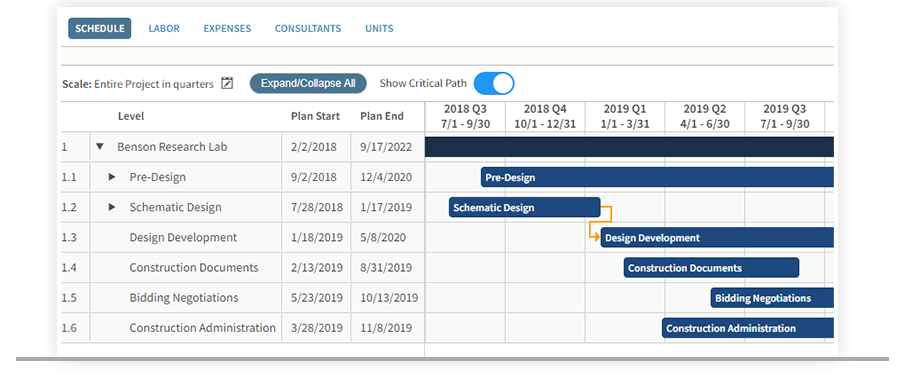The height and width of the screenshot is (385, 911).
Task: Click the Expand/Collapse All button
Action: coord(308,84)
